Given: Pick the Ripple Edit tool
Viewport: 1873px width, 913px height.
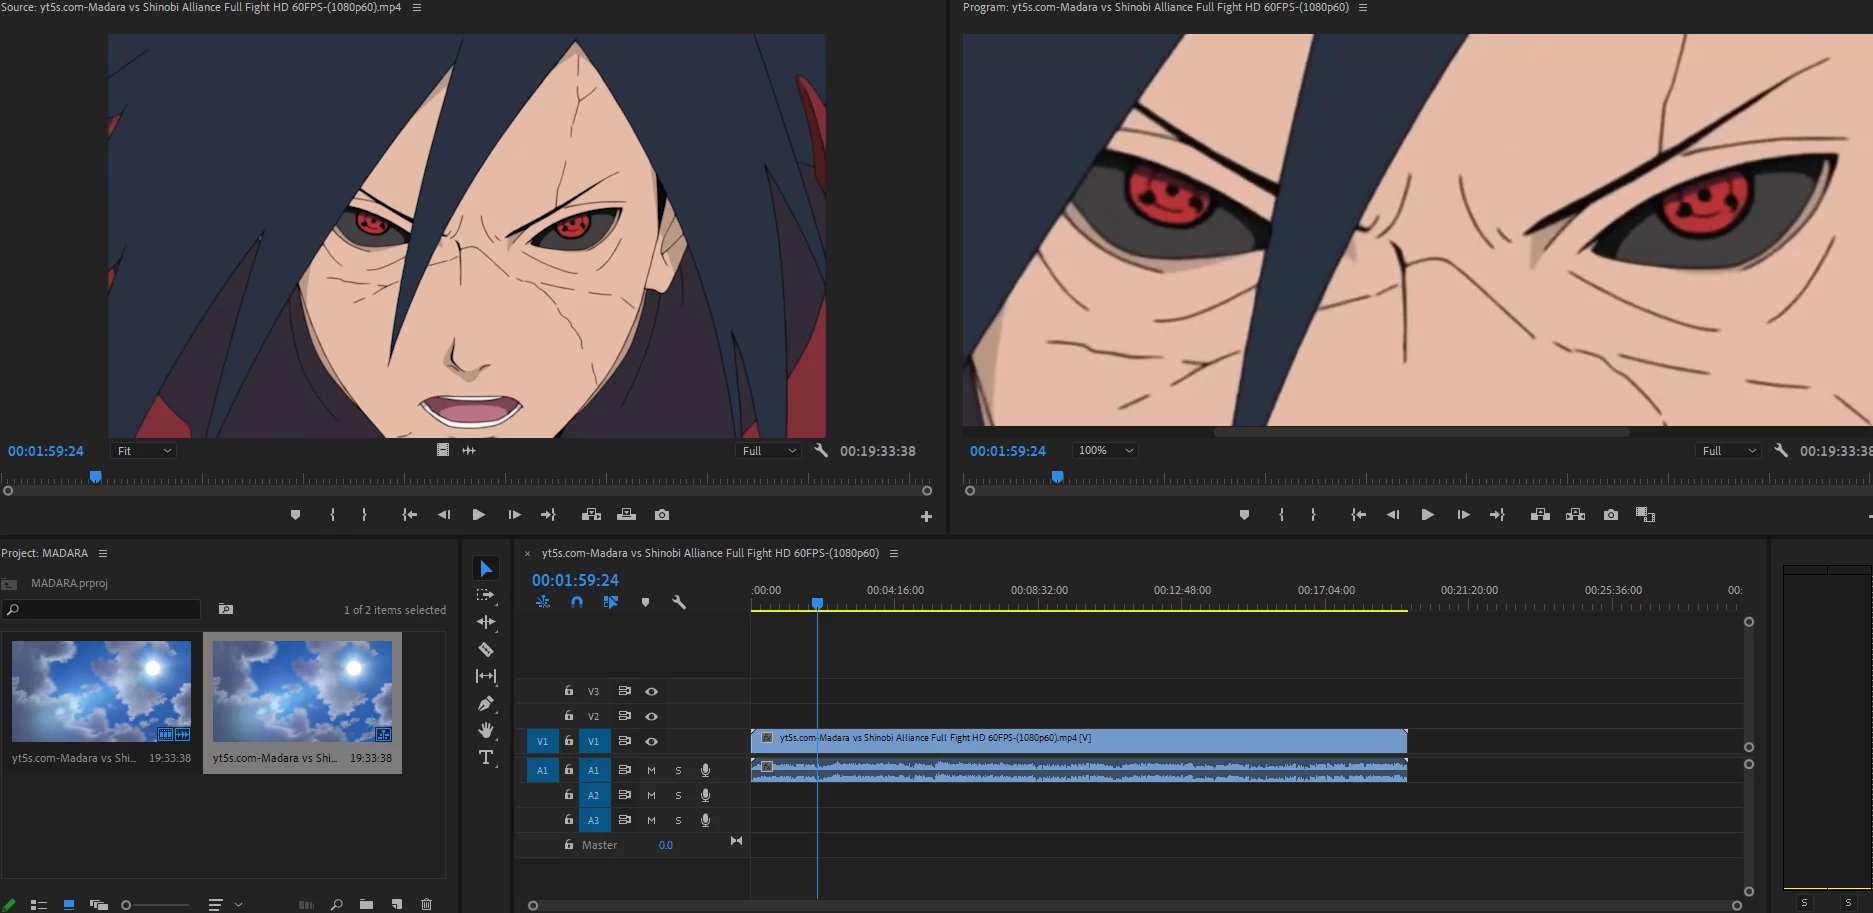Looking at the screenshot, I should (486, 622).
